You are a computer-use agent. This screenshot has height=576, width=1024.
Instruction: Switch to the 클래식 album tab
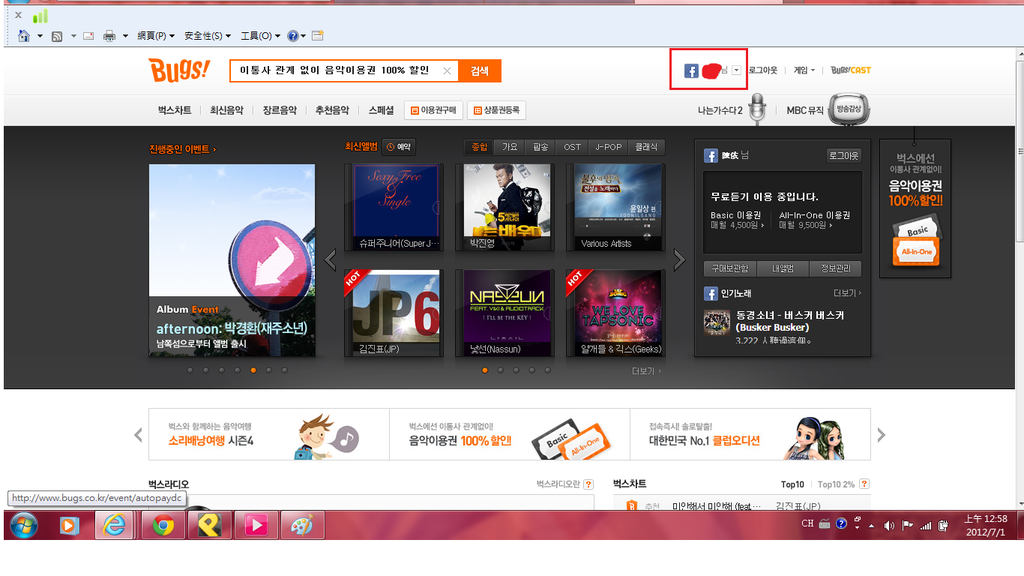click(647, 148)
